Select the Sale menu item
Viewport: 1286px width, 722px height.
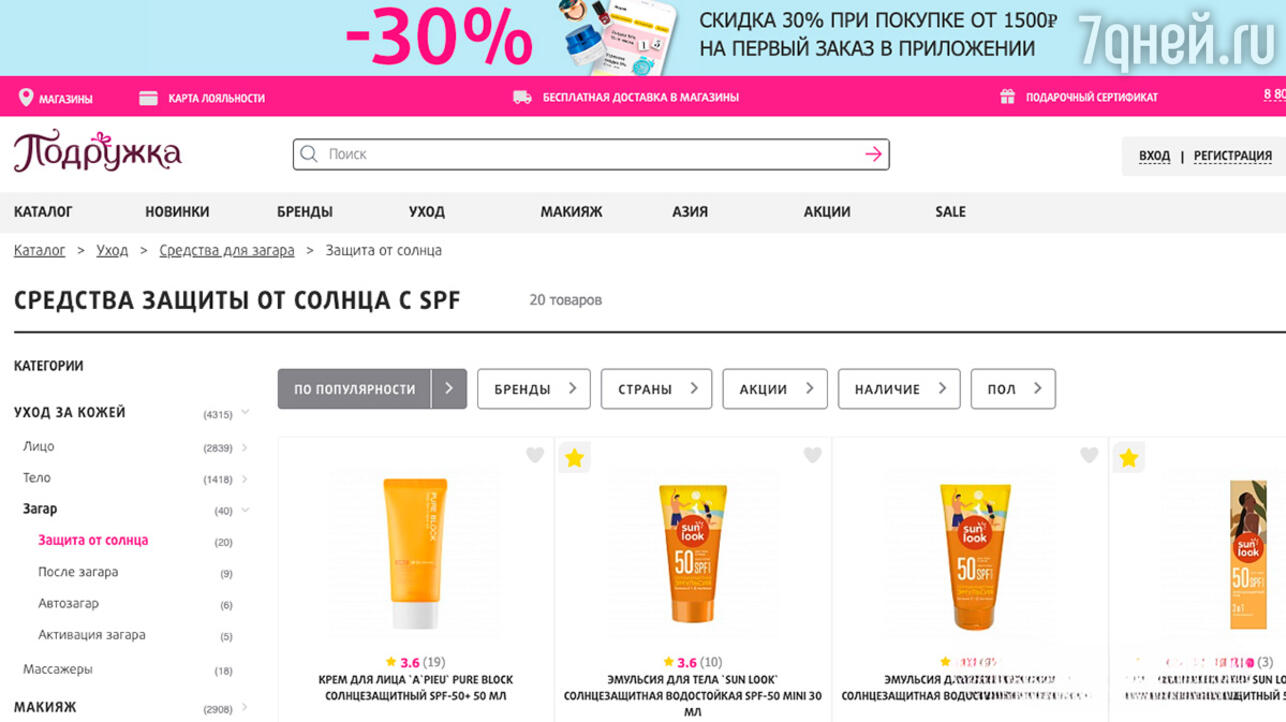click(x=950, y=212)
